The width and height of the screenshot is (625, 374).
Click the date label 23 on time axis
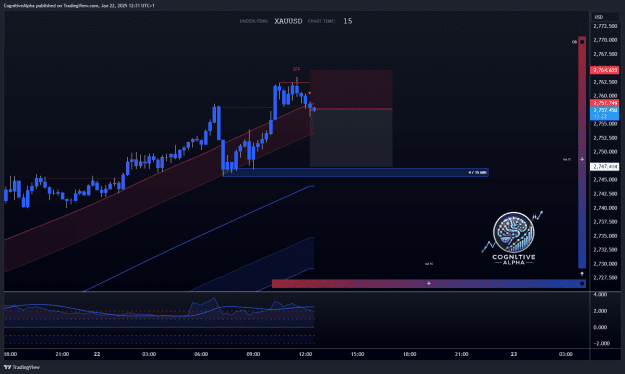514,354
